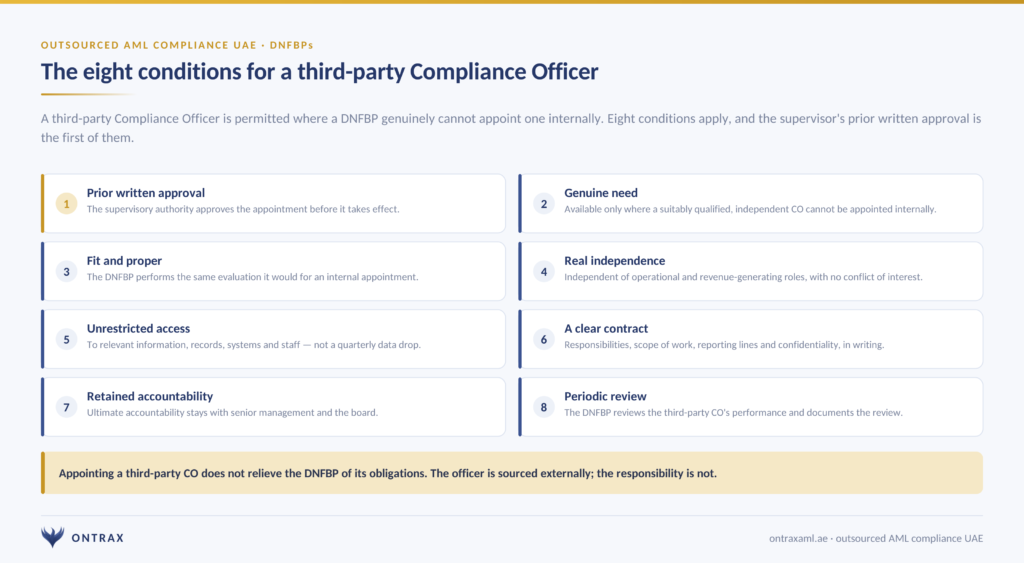Click the number 3 badge beside Fit and proper

(66, 272)
